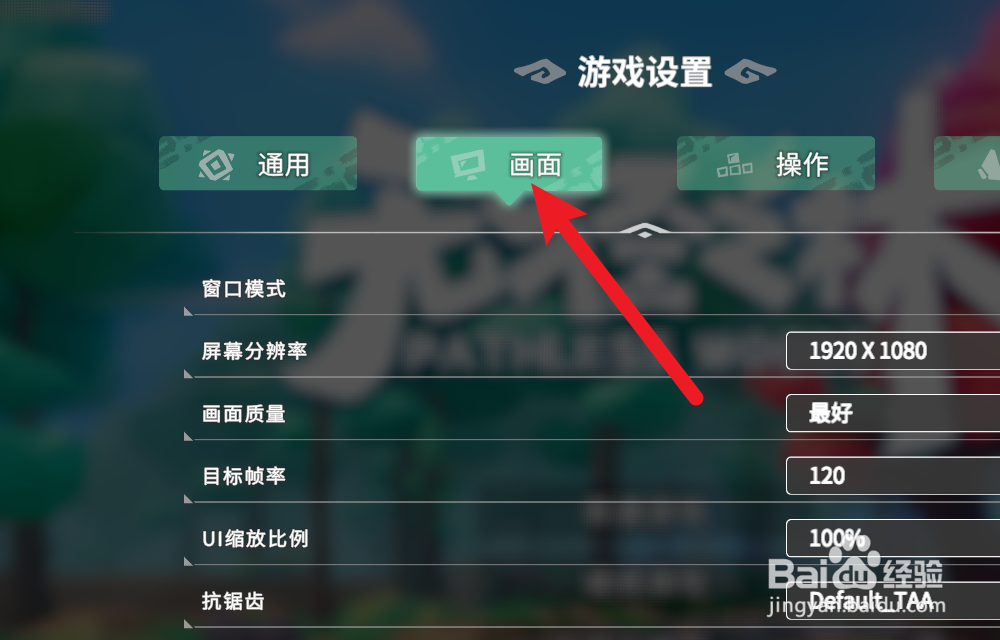Click the triangle marker under 画面质量
This screenshot has height=640, width=1000.
(x=188, y=436)
